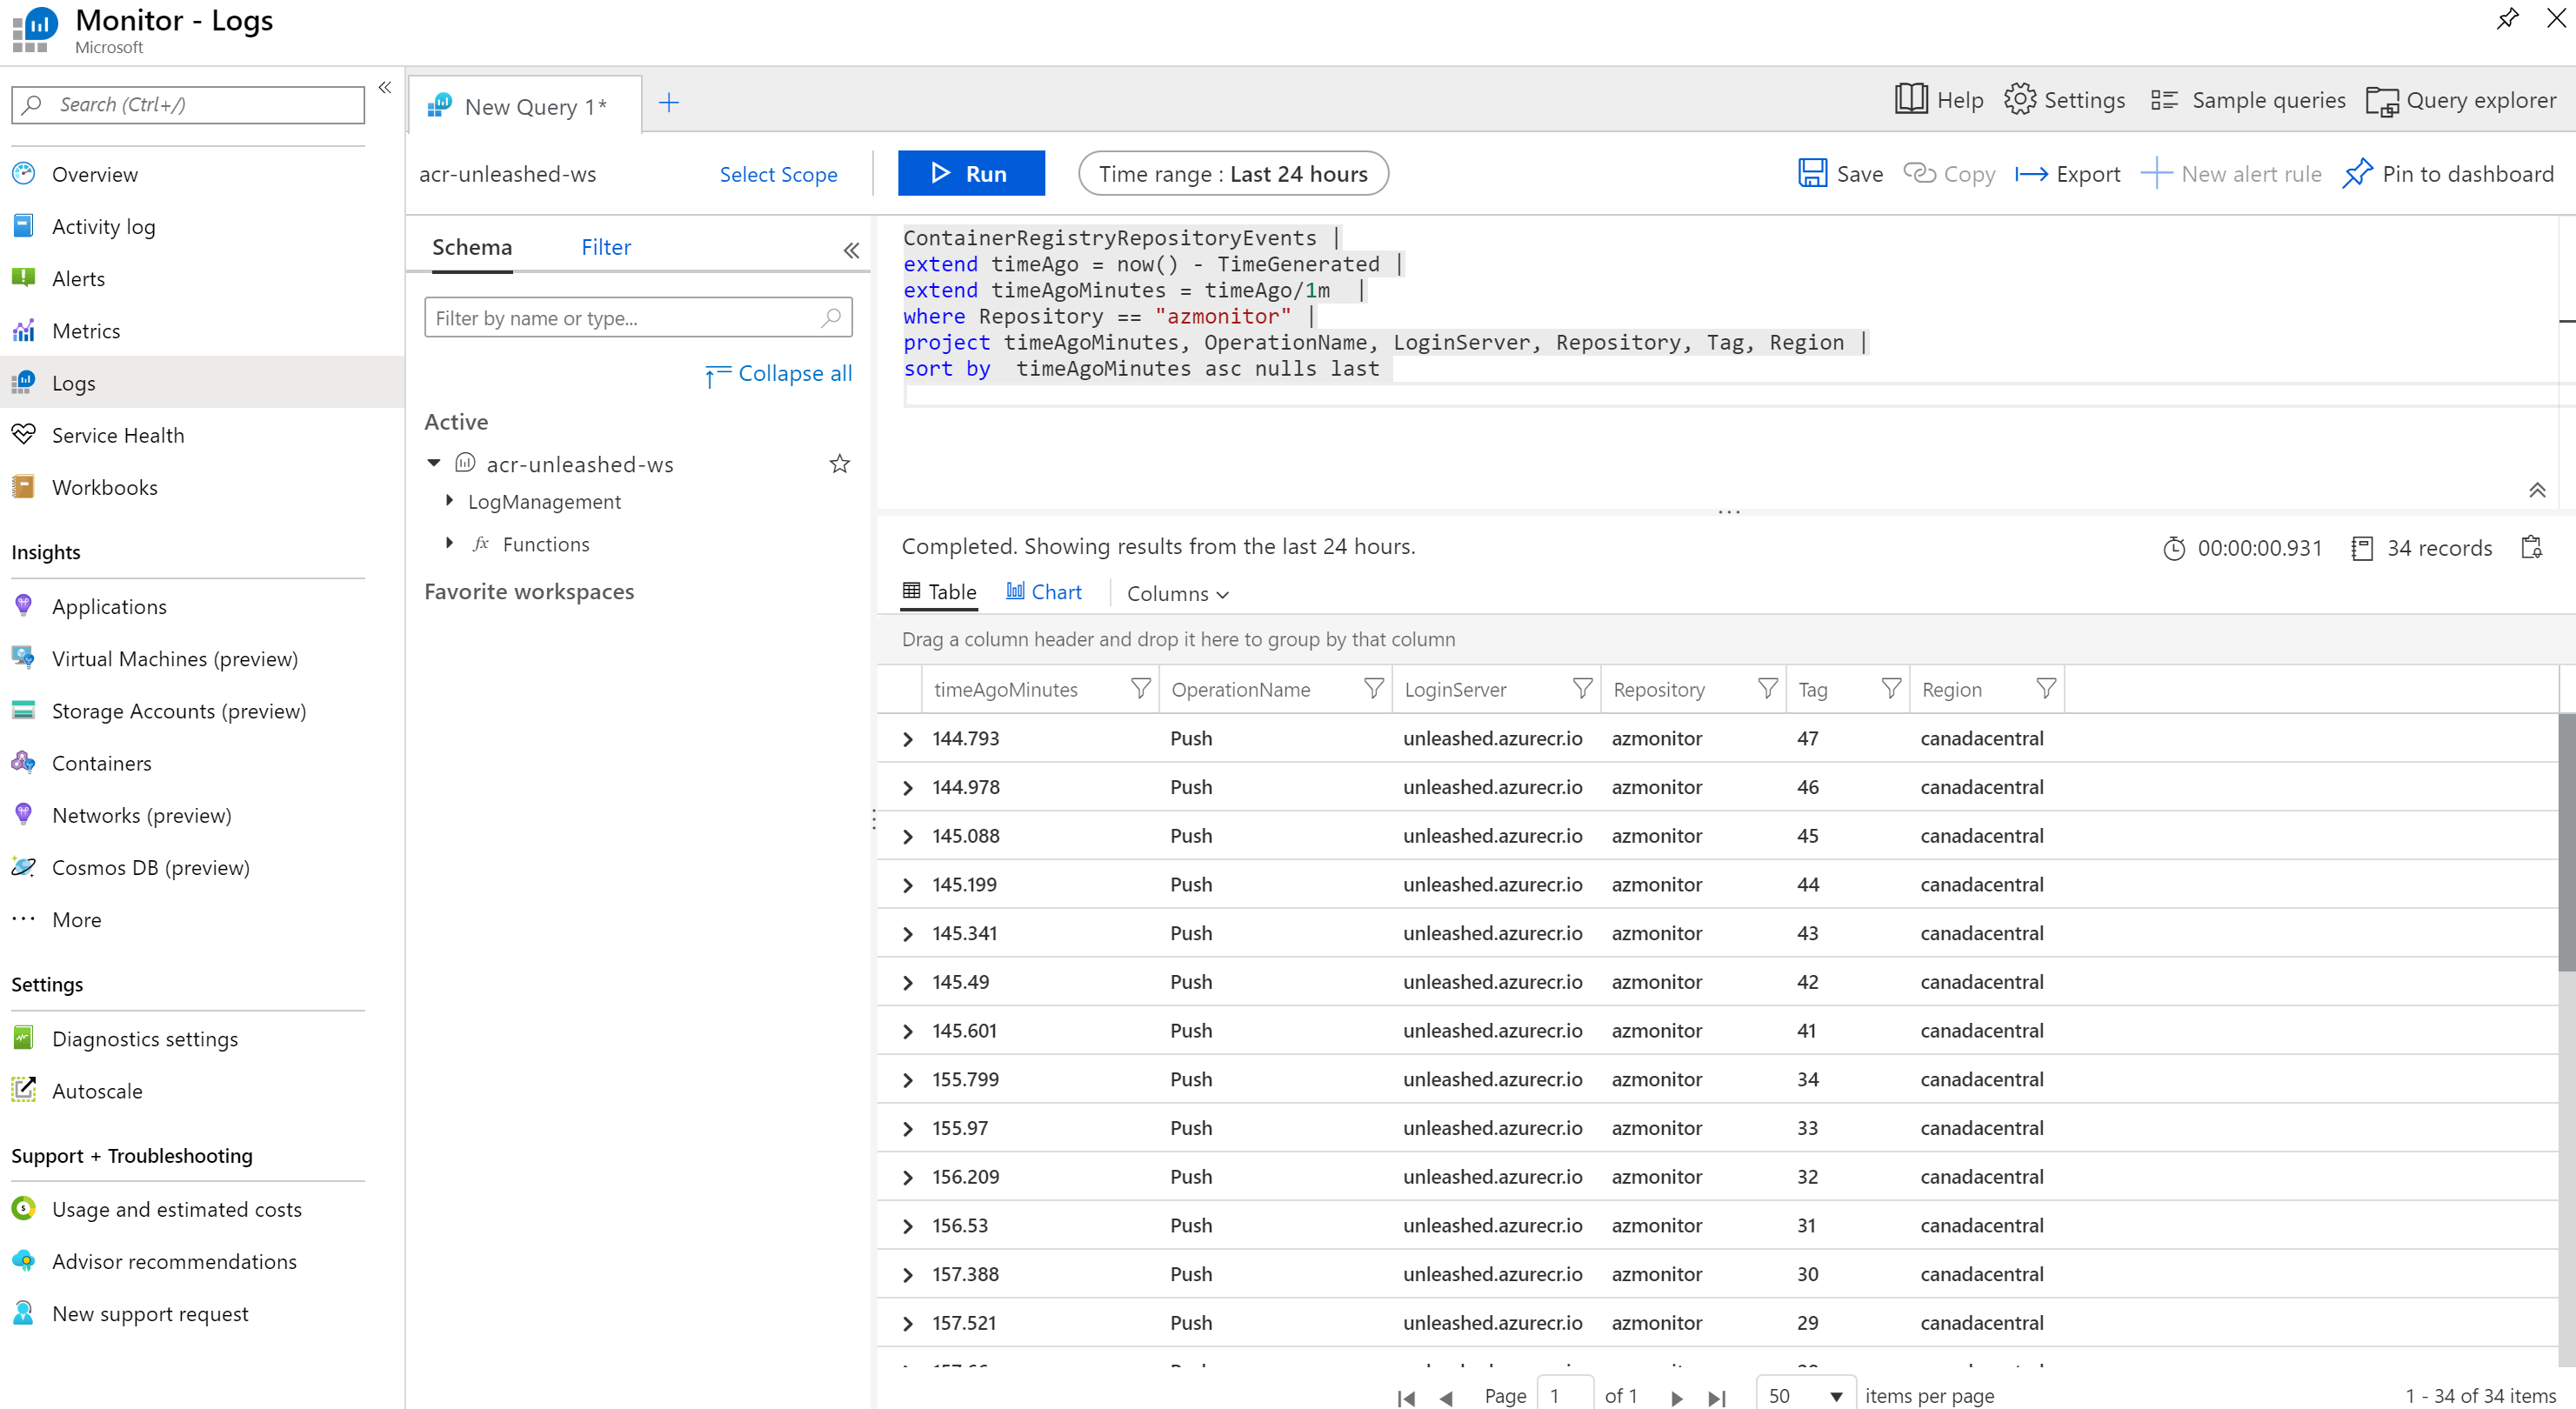Click the Select Scope link

click(779, 174)
